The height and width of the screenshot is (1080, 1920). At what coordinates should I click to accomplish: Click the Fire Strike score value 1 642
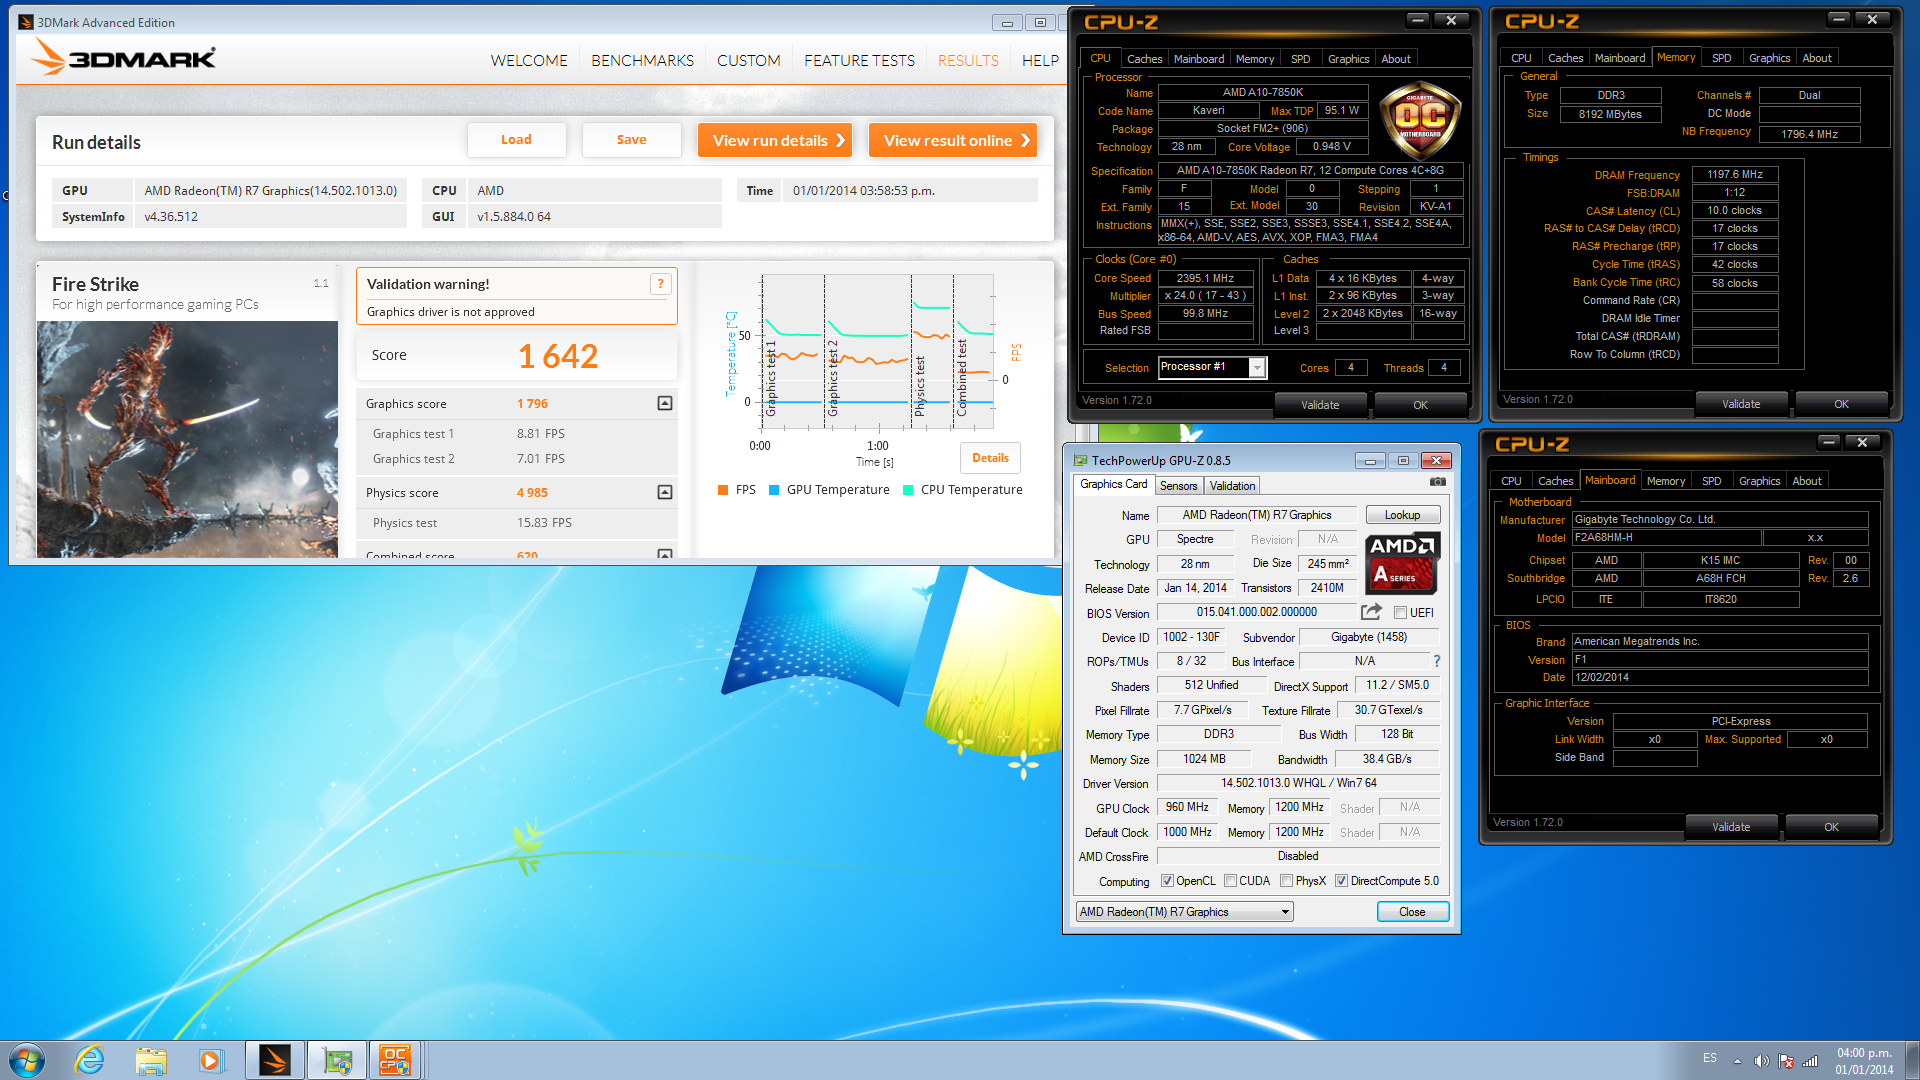[x=558, y=356]
